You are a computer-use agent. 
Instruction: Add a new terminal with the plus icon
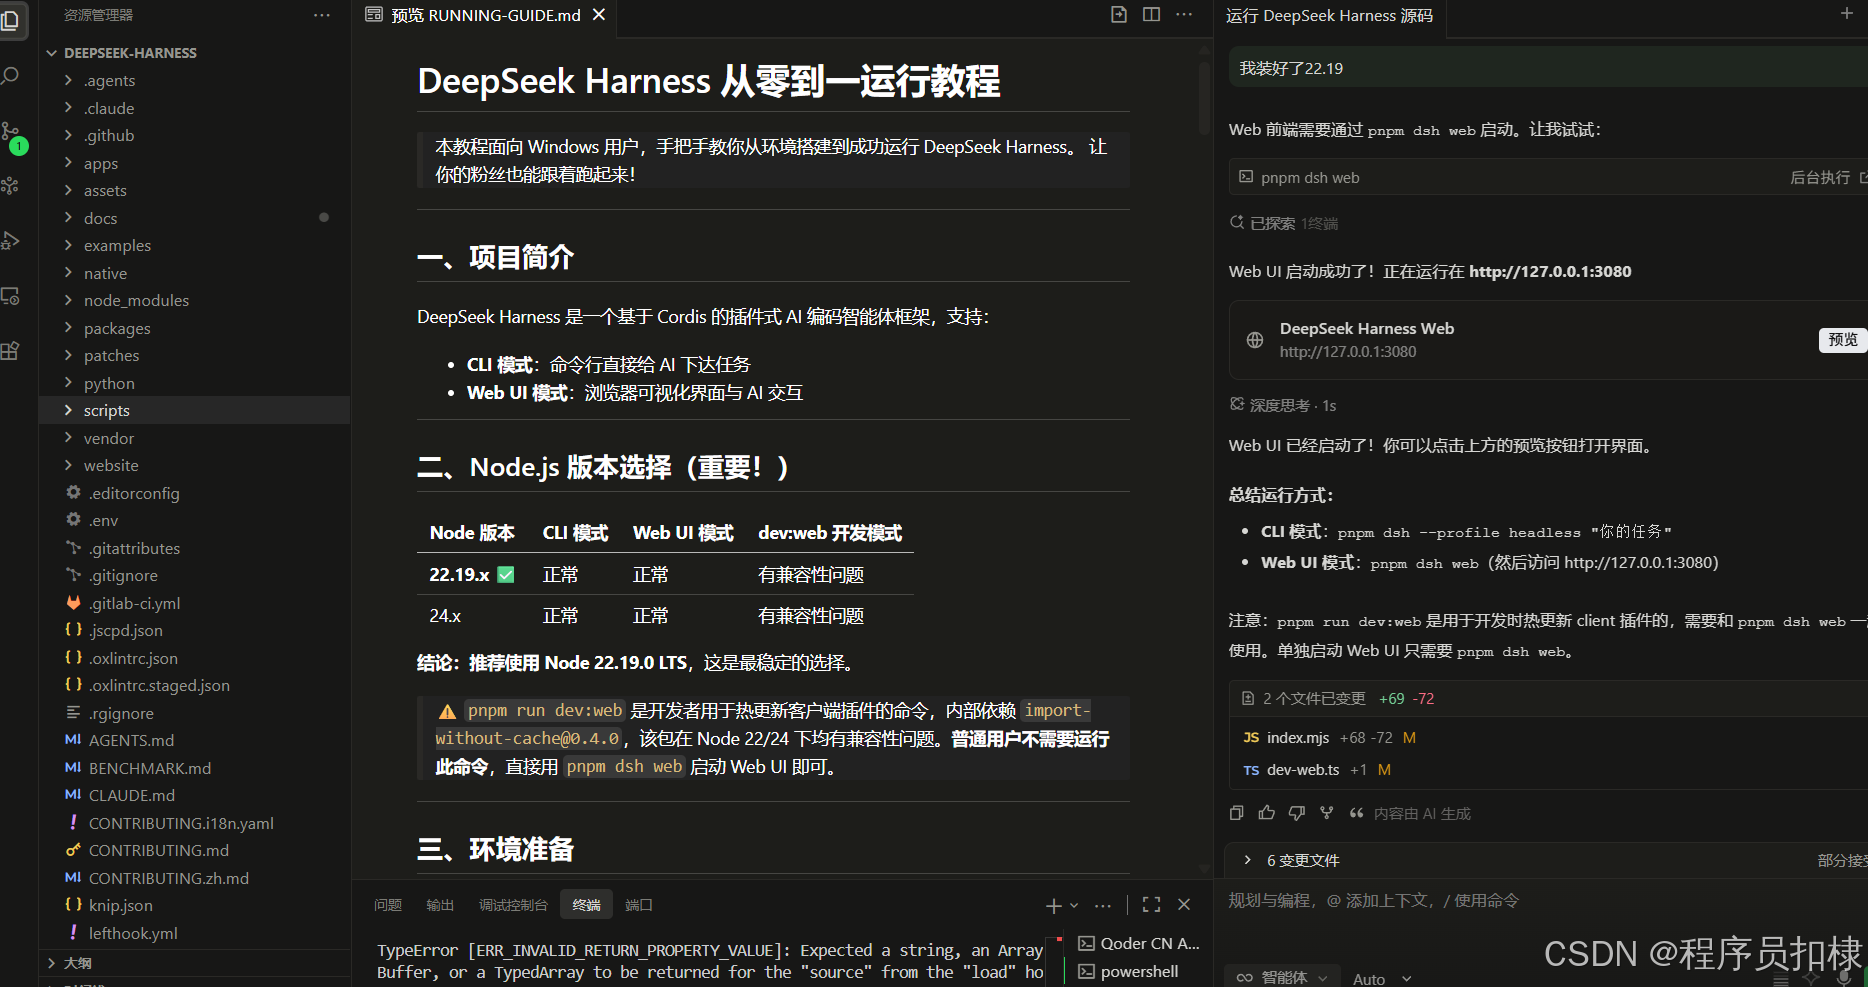[1053, 905]
